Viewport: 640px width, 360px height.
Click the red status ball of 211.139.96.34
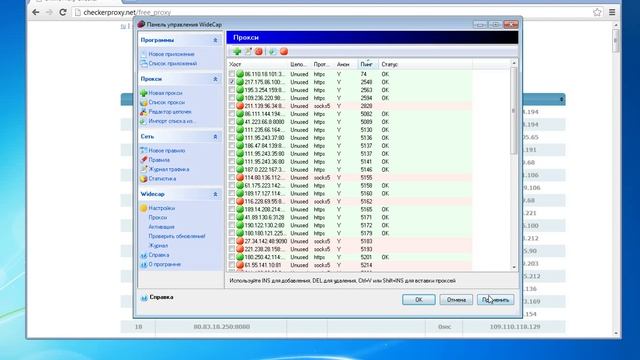coord(240,106)
